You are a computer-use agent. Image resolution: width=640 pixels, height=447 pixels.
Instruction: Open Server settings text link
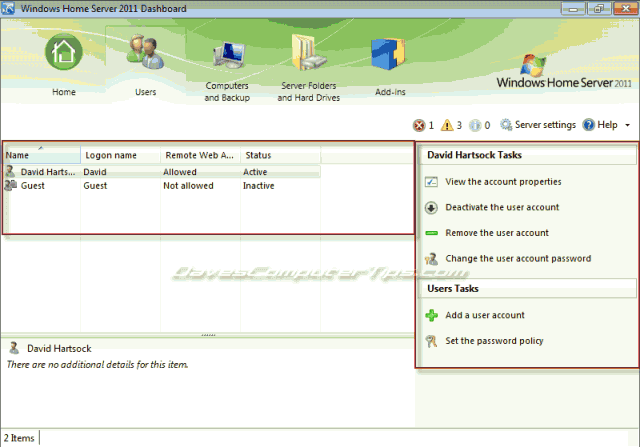tap(545, 125)
